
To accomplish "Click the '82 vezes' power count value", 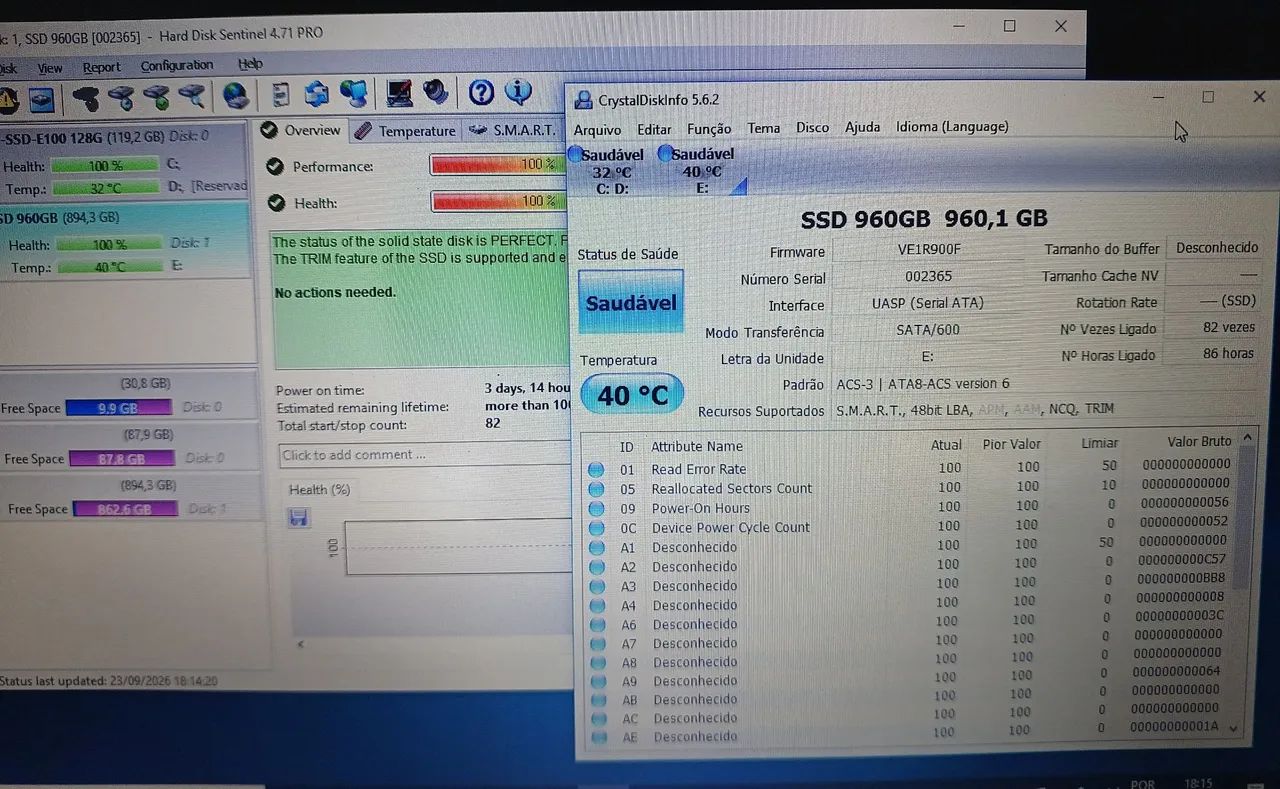I will pyautogui.click(x=1228, y=327).
